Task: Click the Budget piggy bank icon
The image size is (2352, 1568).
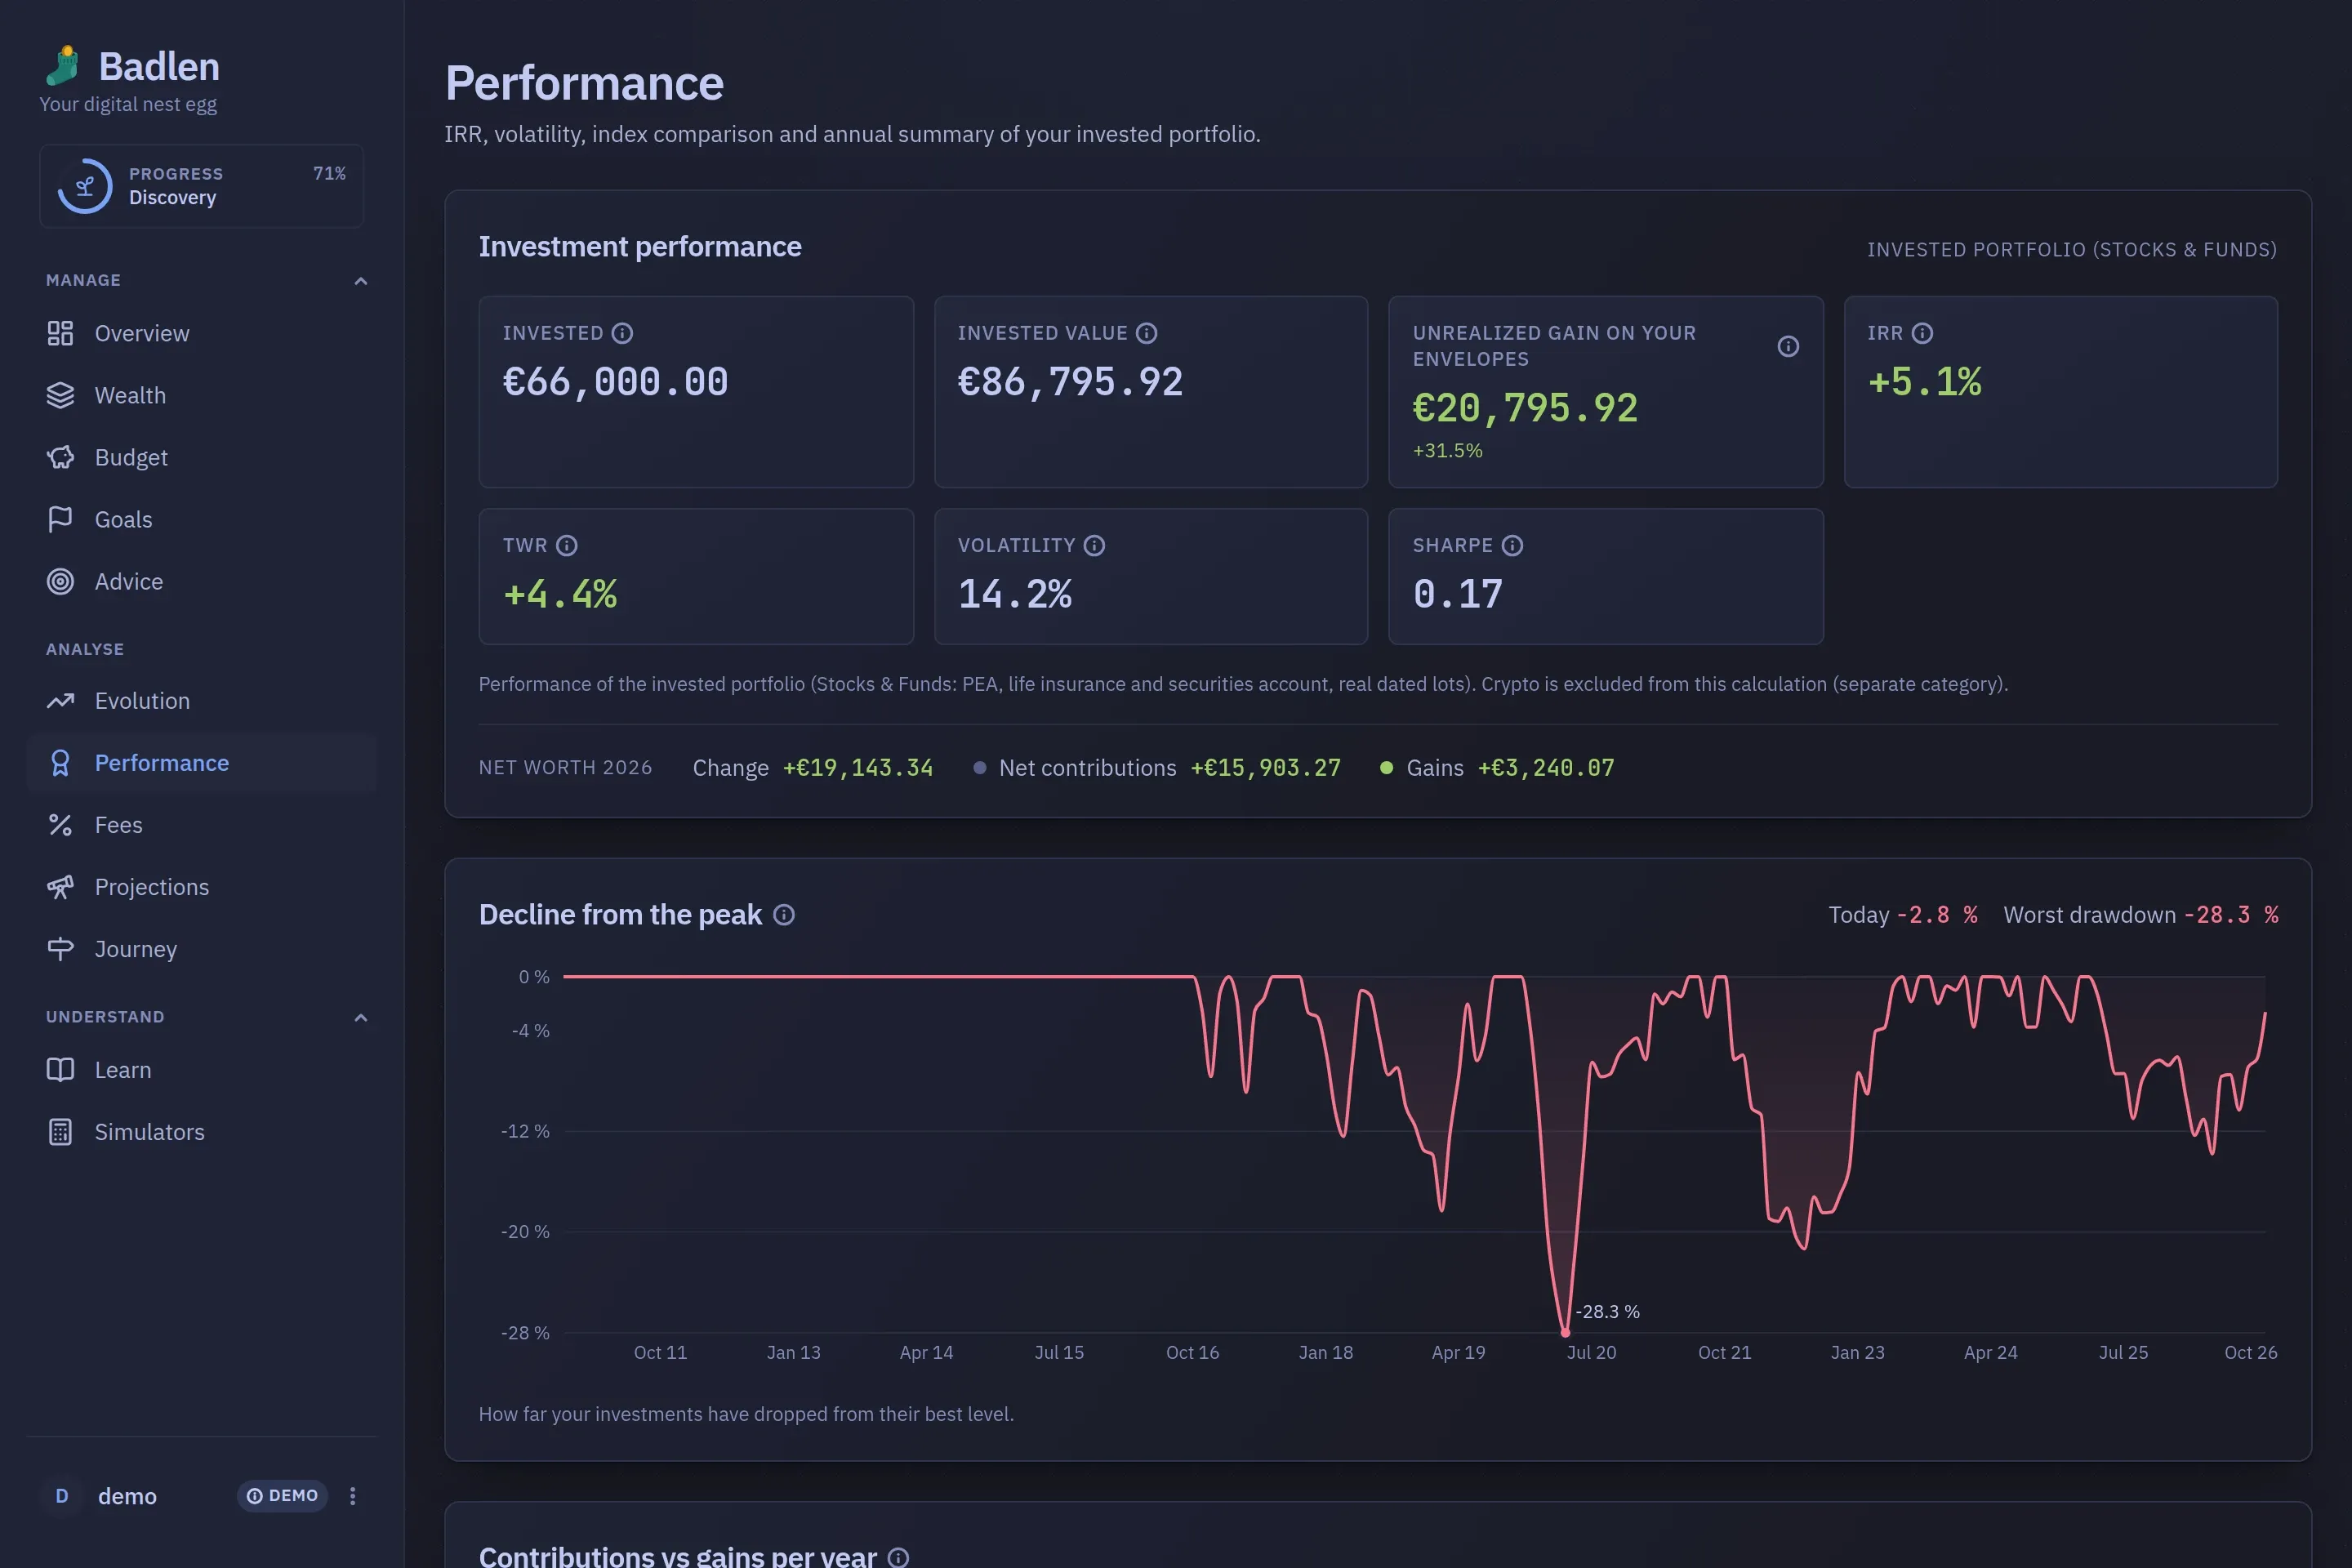Action: 60,457
